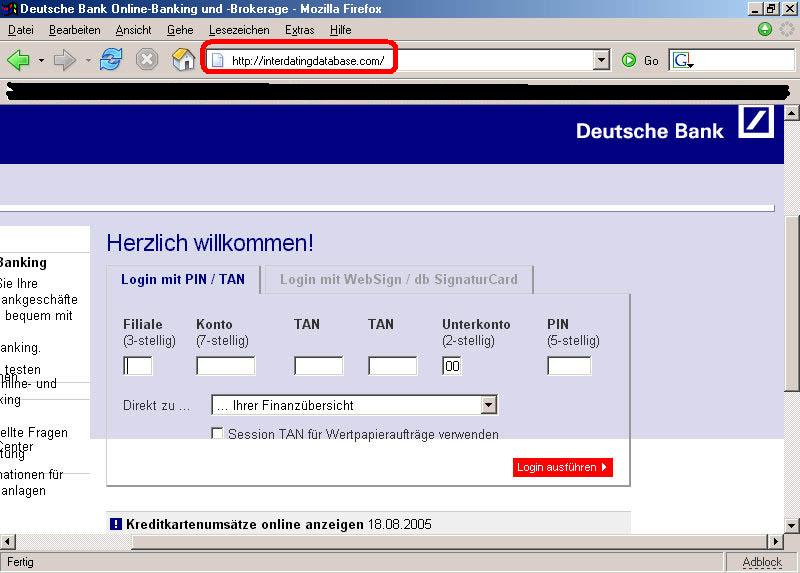Click the Adblock status bar entry

click(762, 562)
